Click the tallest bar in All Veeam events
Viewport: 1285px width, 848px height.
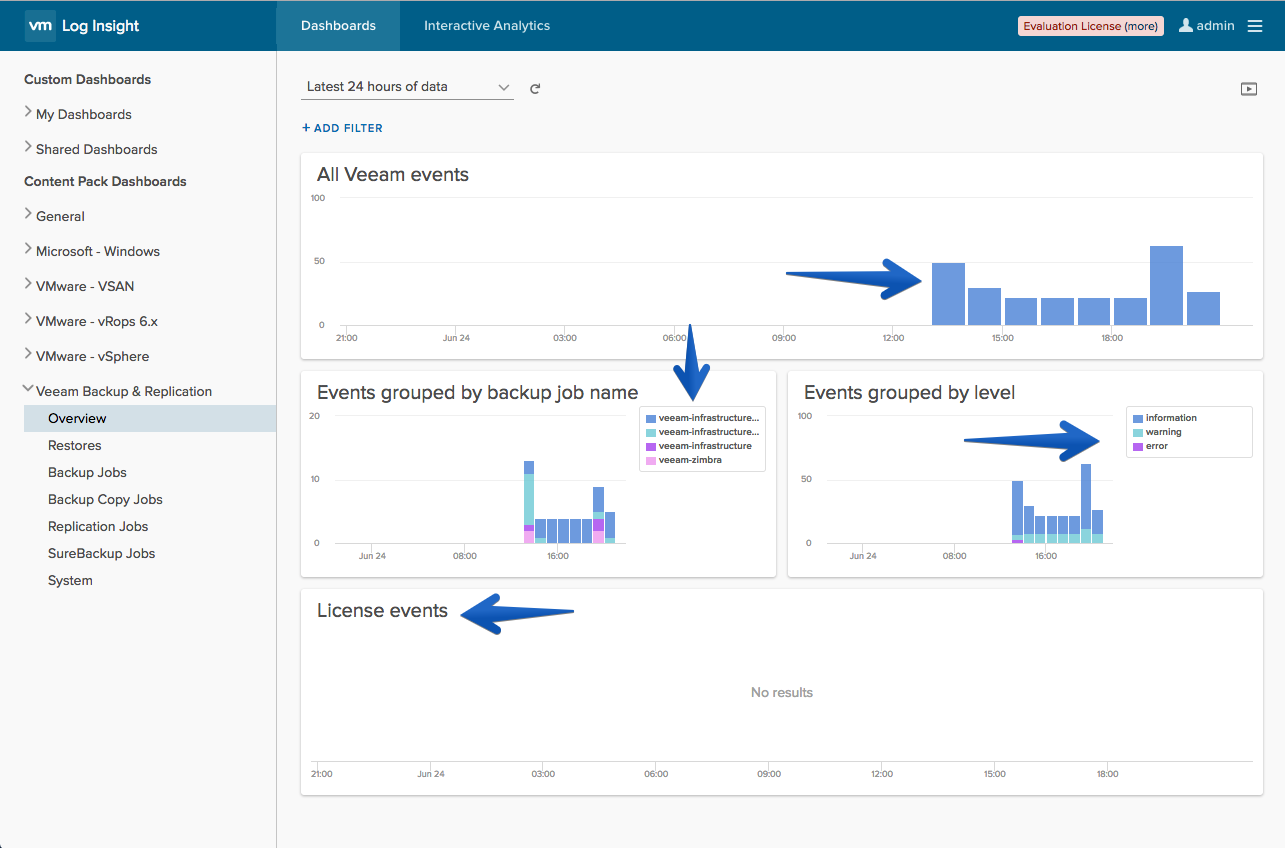(1166, 285)
